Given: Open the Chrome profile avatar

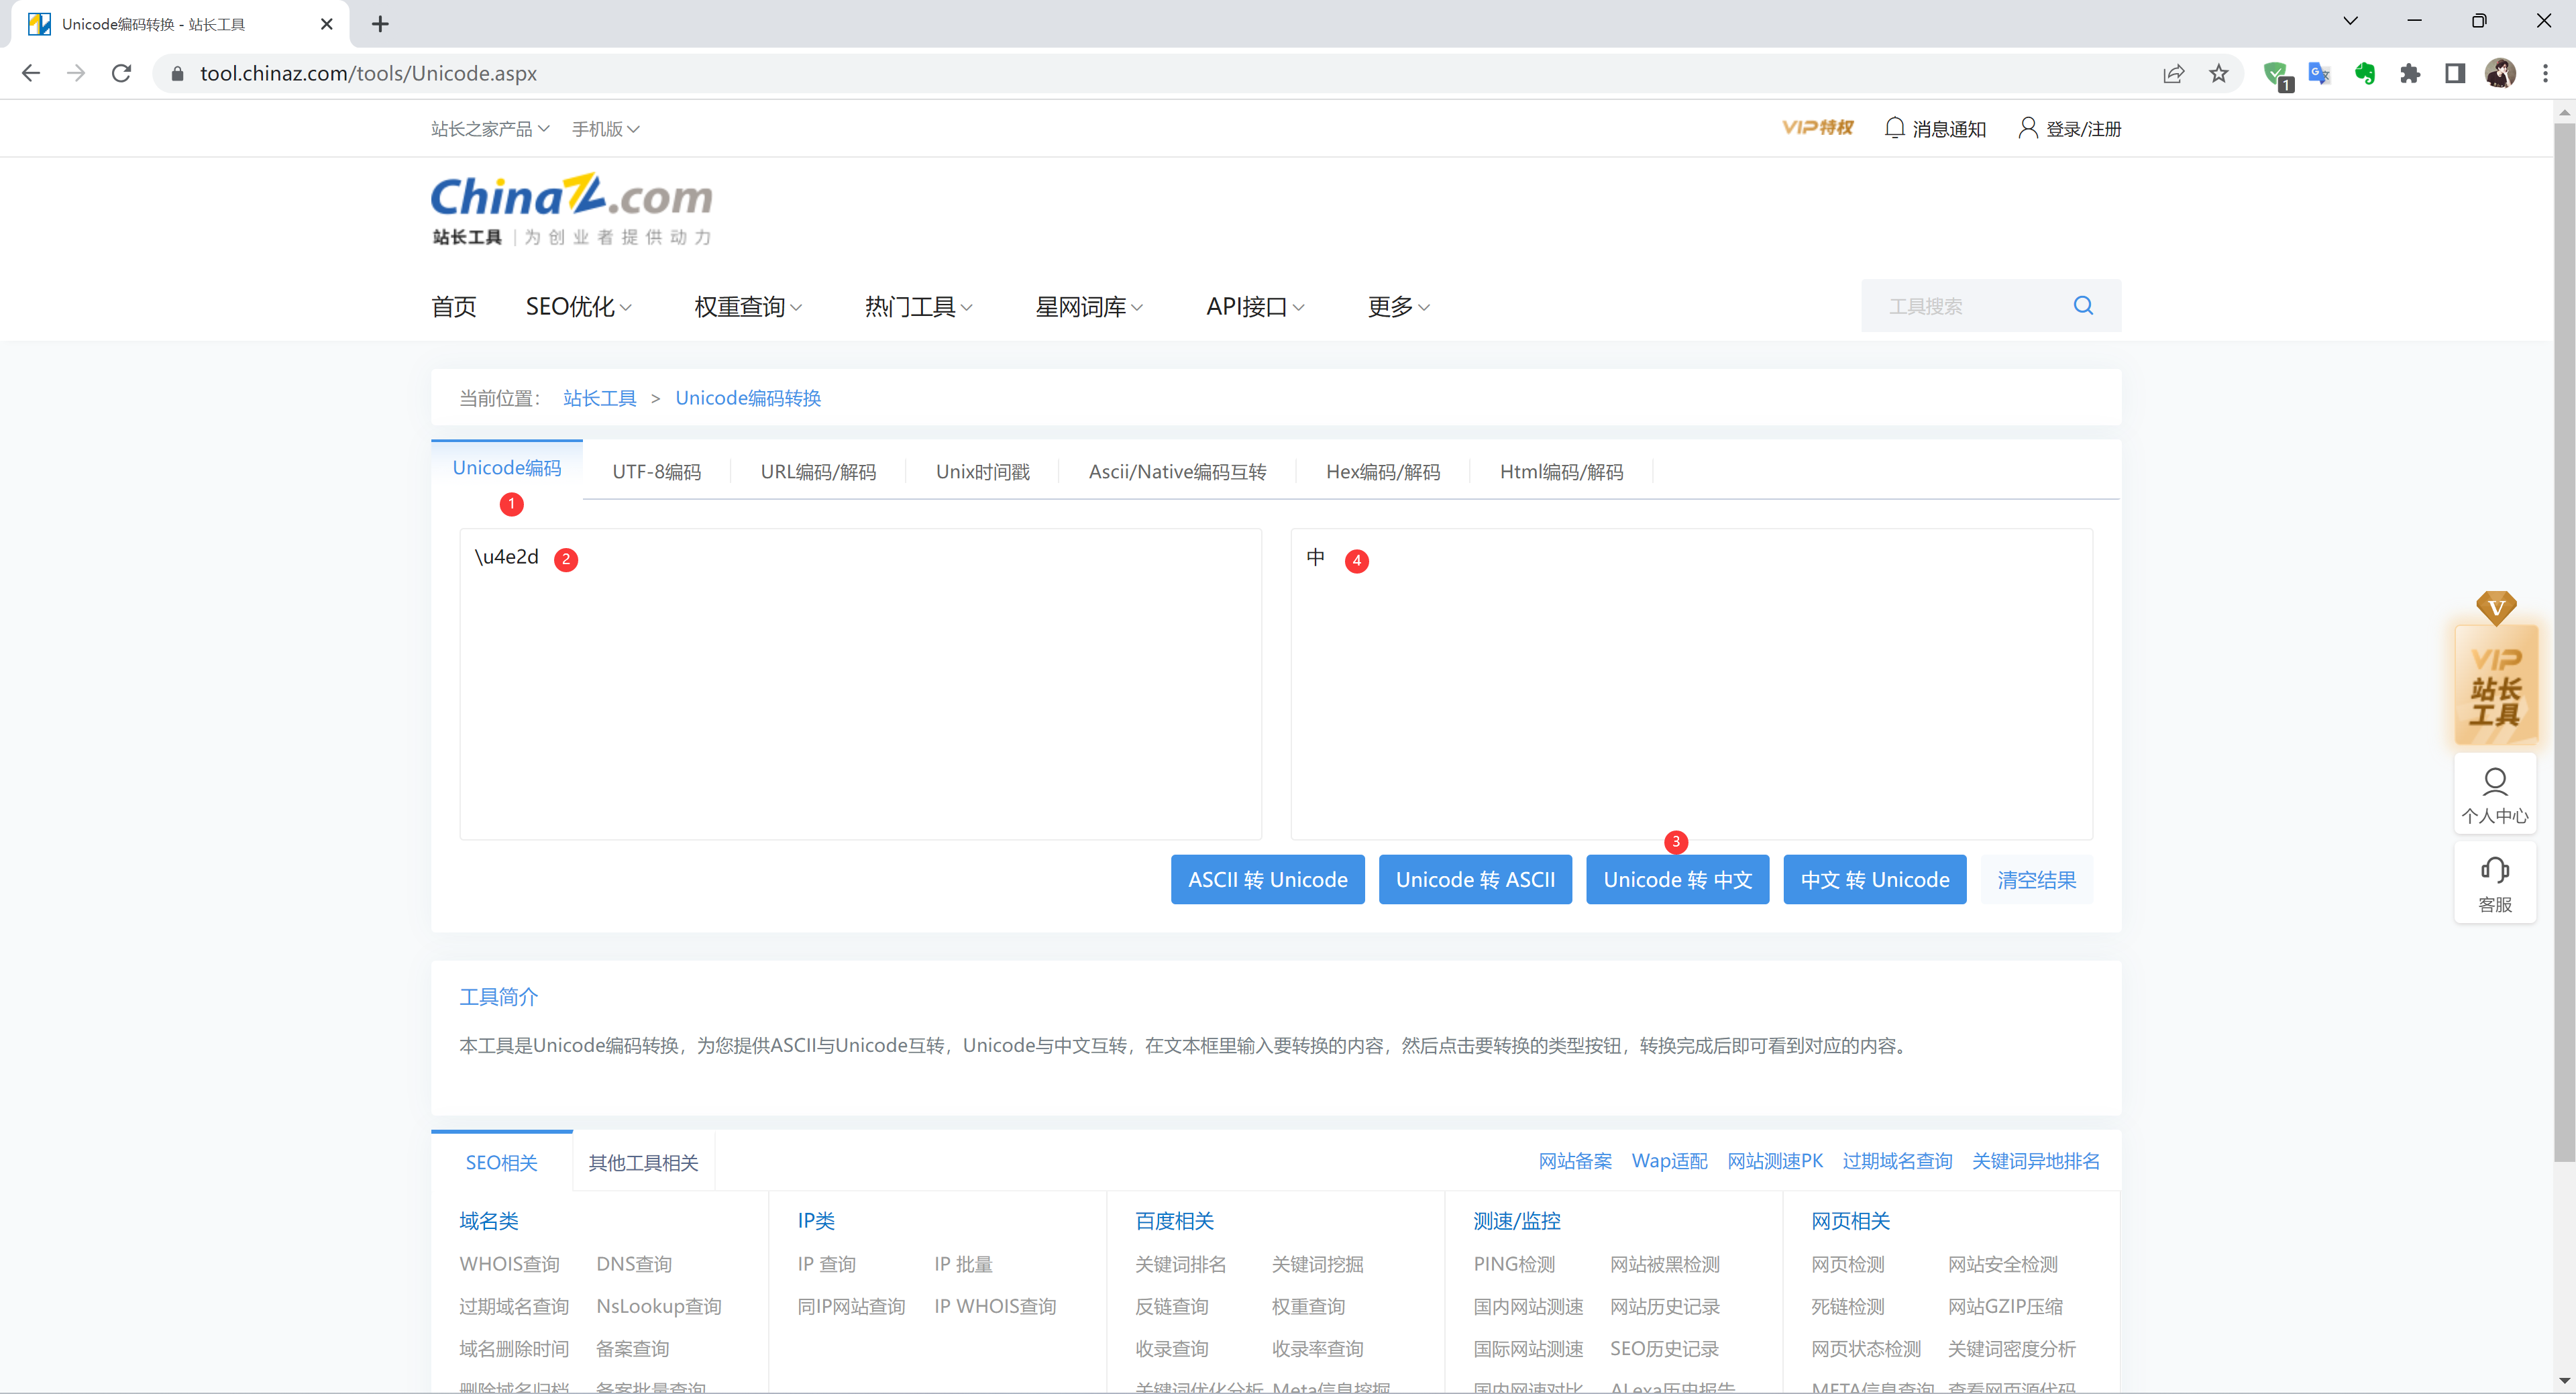Looking at the screenshot, I should [x=2500, y=73].
